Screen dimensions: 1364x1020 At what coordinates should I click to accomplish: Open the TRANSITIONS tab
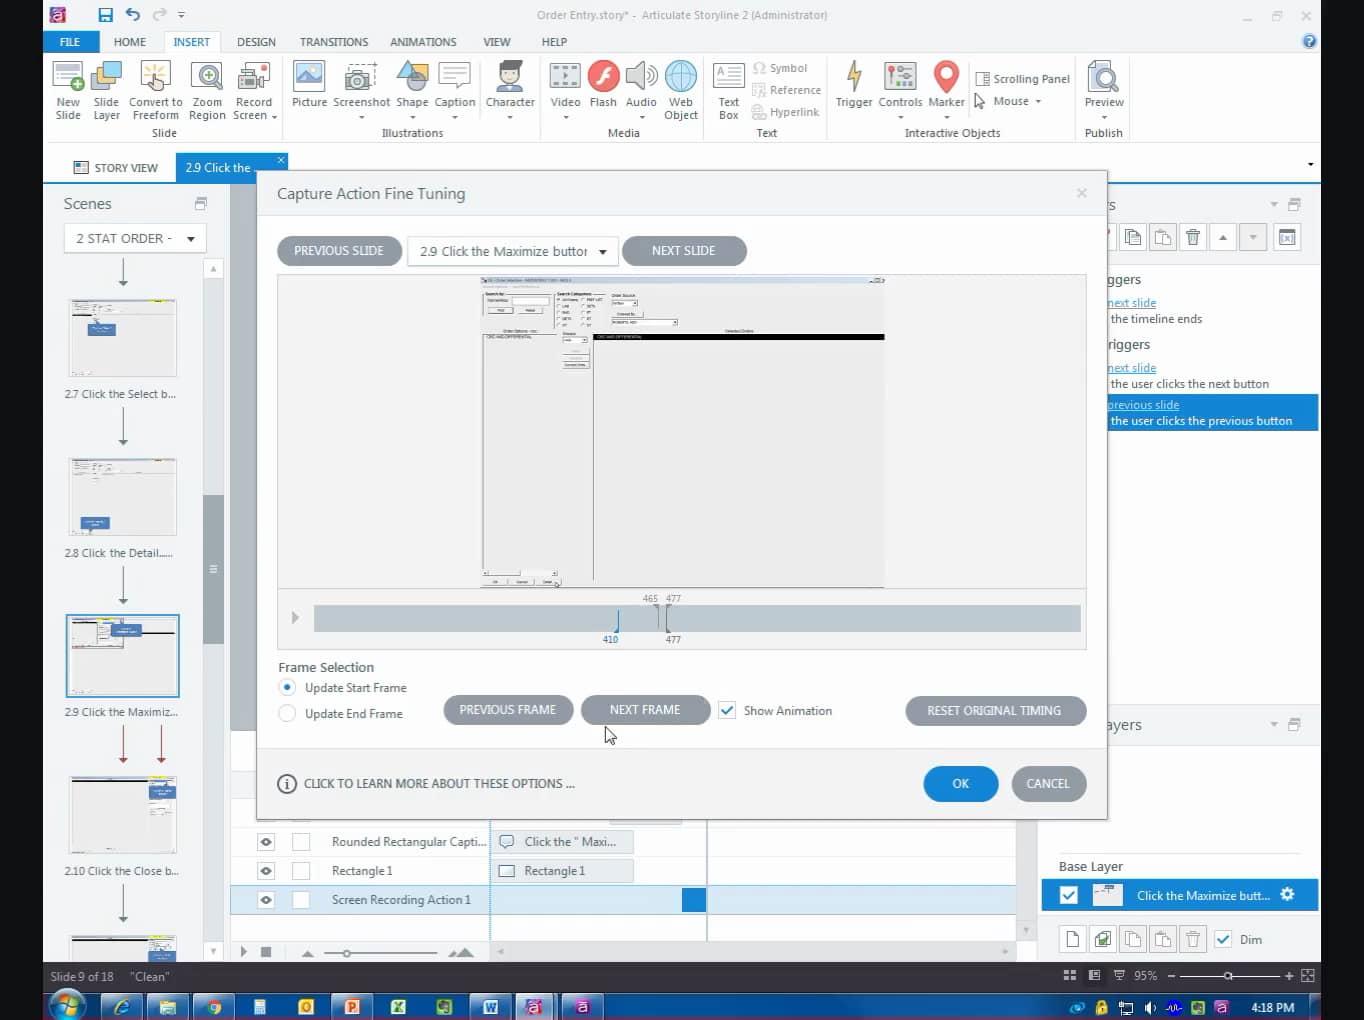334,42
